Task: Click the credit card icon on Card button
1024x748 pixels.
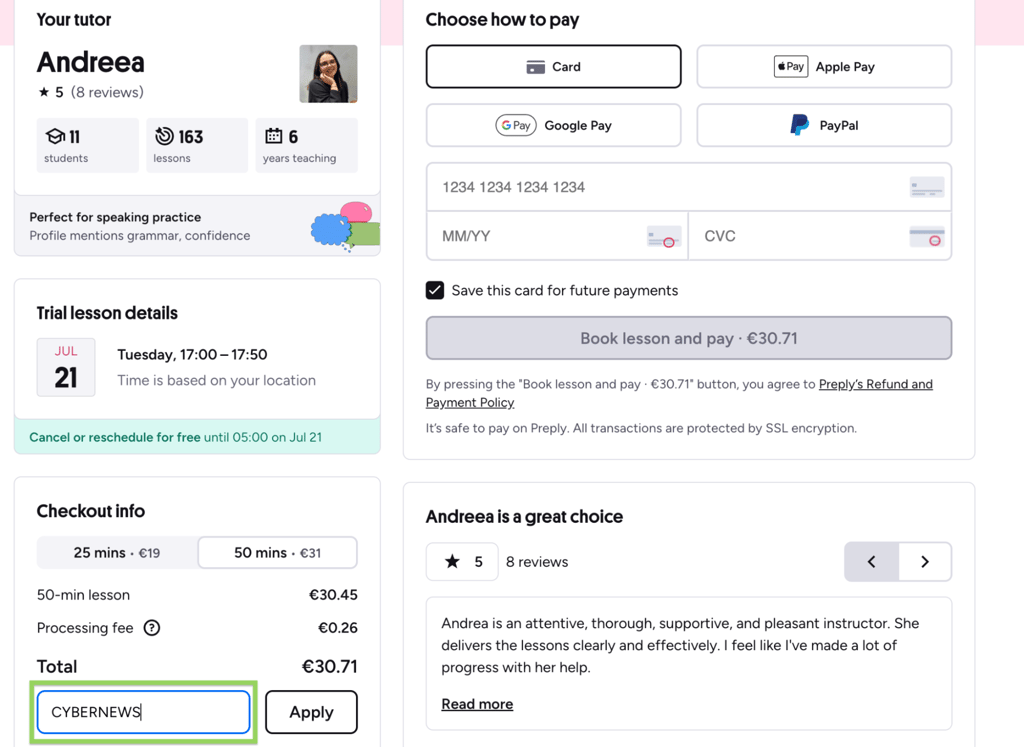Action: tap(536, 67)
